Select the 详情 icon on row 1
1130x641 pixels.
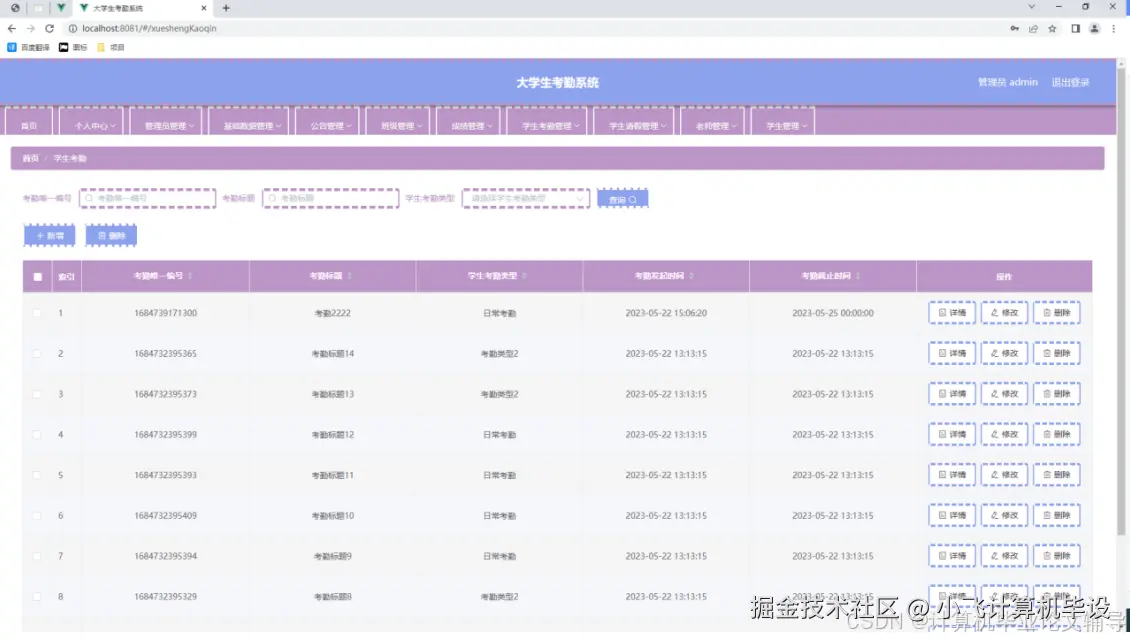tap(940, 312)
